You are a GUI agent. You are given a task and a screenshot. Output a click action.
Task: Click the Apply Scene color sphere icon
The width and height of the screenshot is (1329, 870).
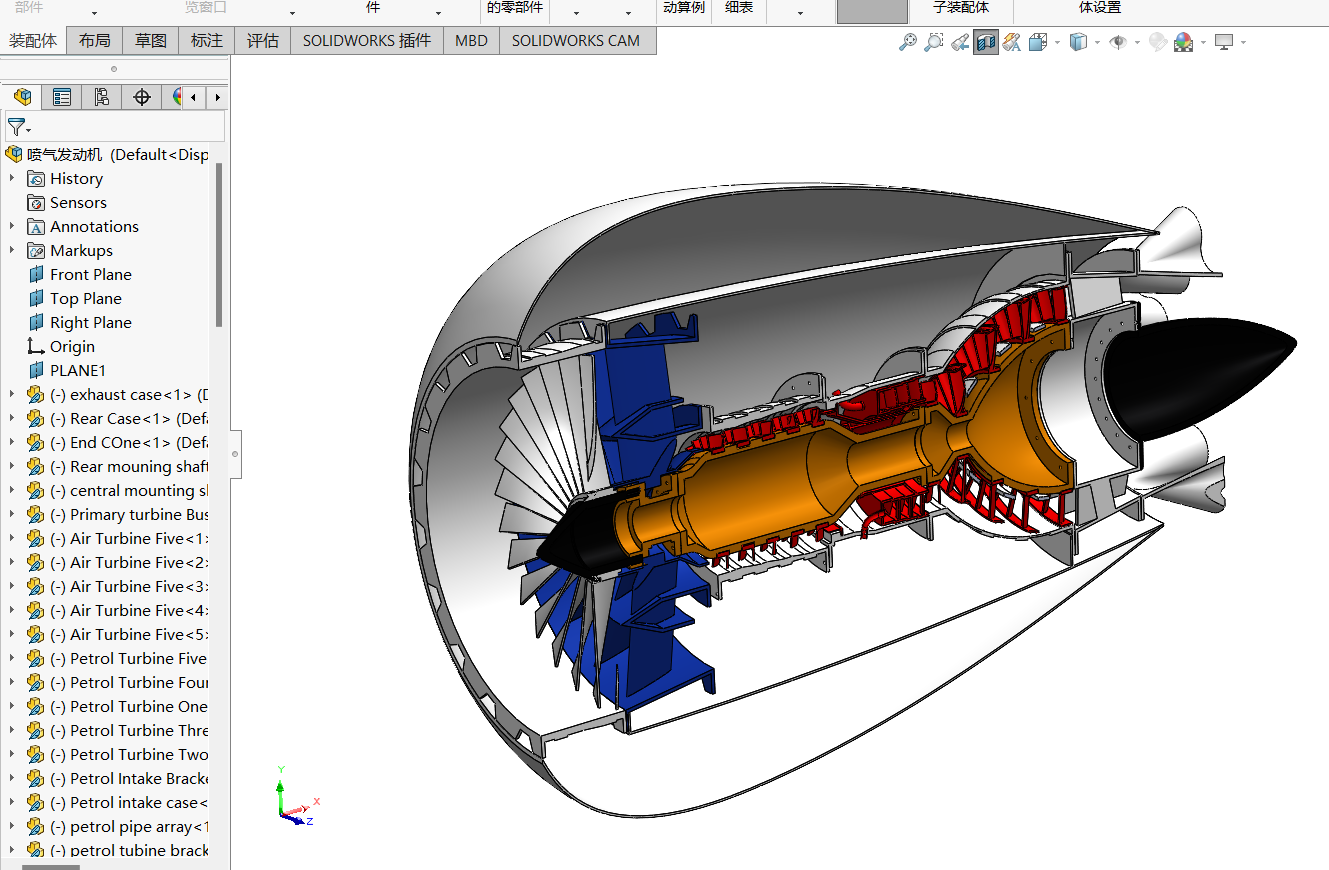(x=1184, y=42)
